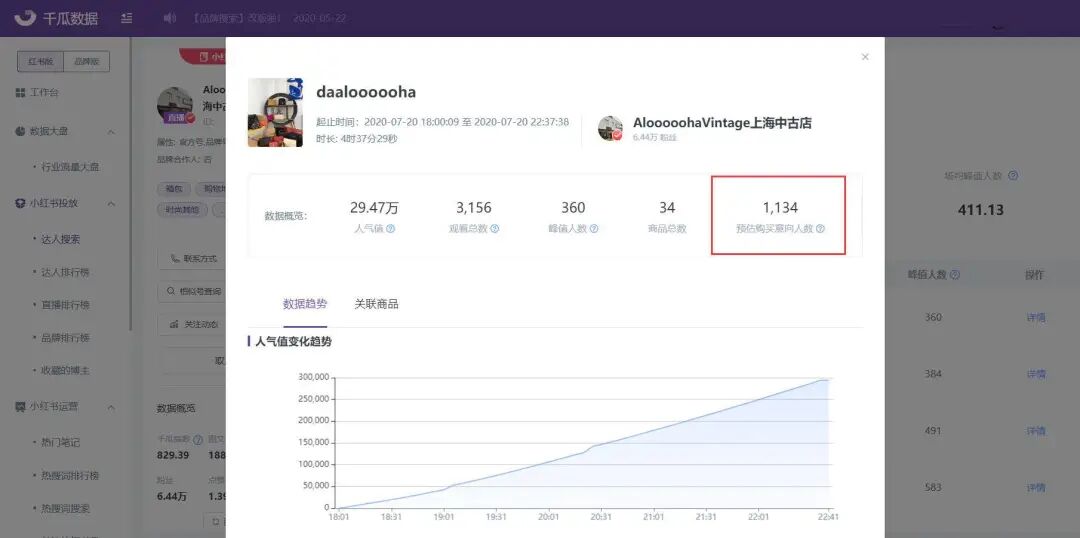Click the help icon next to 千瓜指数
The image size is (1080, 538).
click(198, 439)
